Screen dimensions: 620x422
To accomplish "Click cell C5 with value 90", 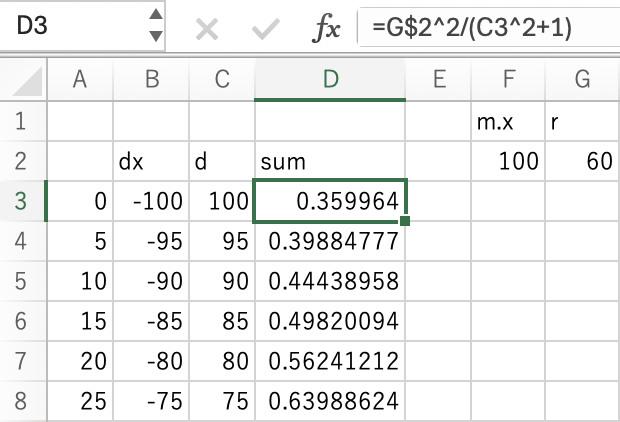I will (222, 281).
